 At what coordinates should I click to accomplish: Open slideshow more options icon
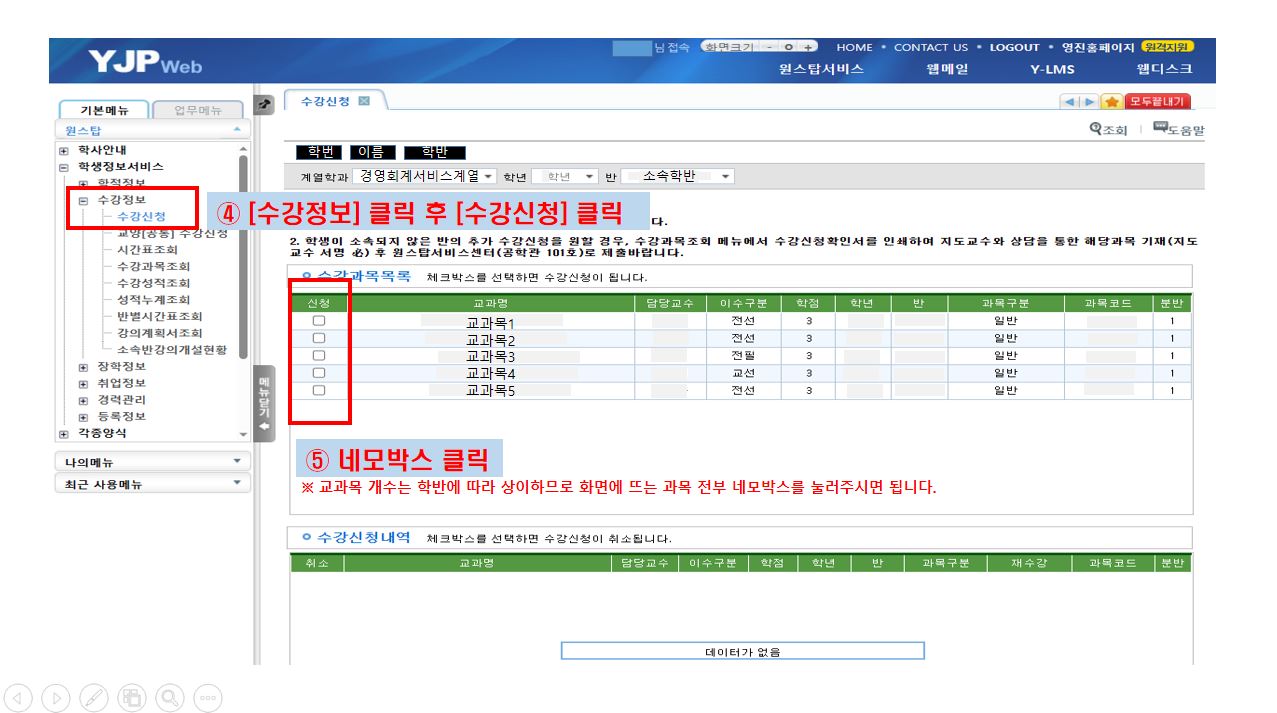[207, 697]
